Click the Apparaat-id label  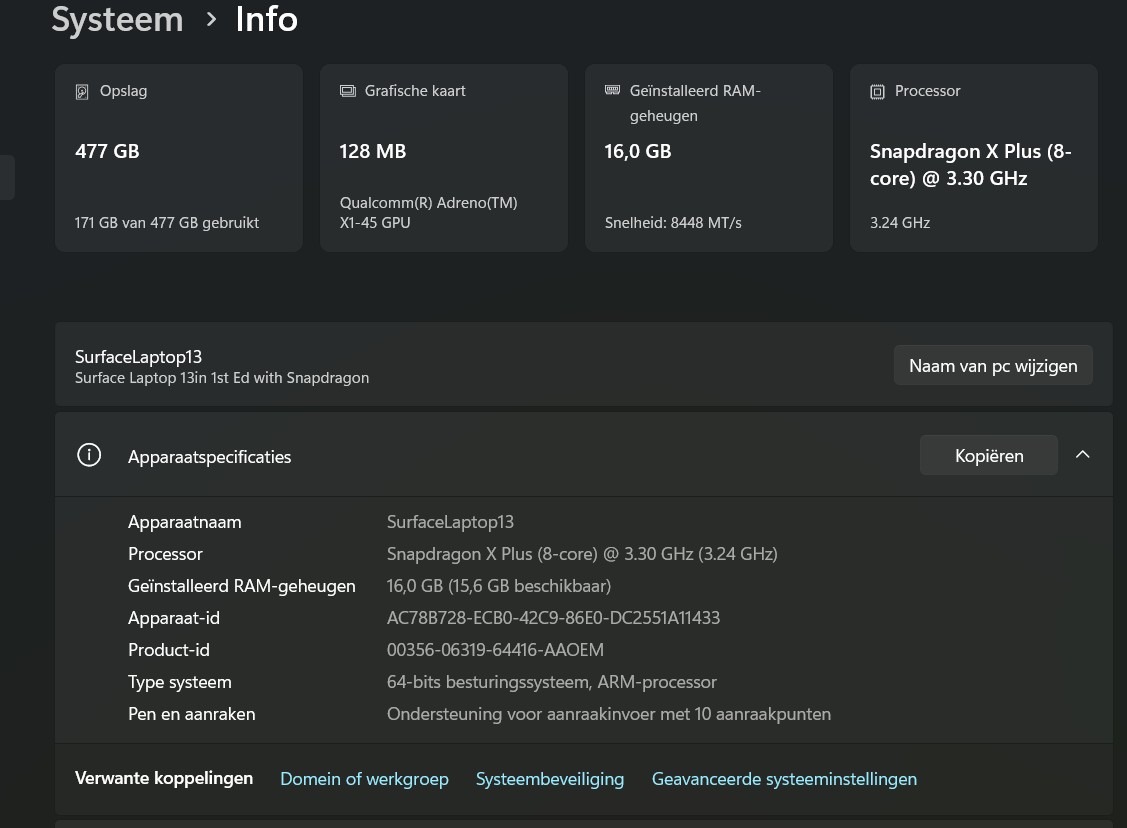(x=174, y=618)
